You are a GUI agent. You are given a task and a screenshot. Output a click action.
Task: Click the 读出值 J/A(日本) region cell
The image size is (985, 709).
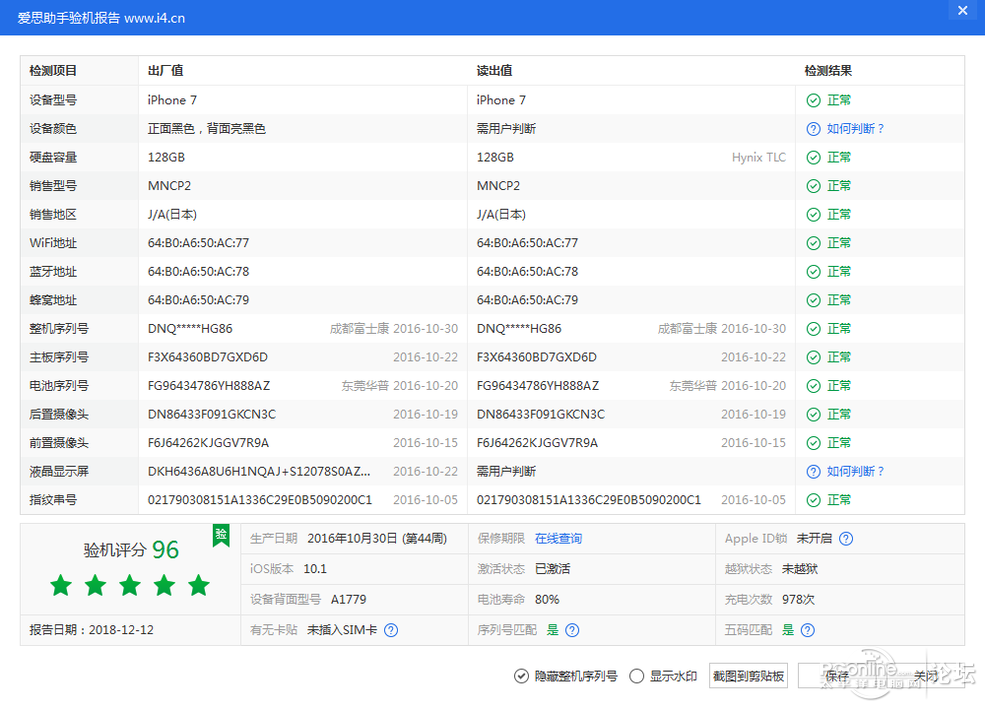coord(501,215)
